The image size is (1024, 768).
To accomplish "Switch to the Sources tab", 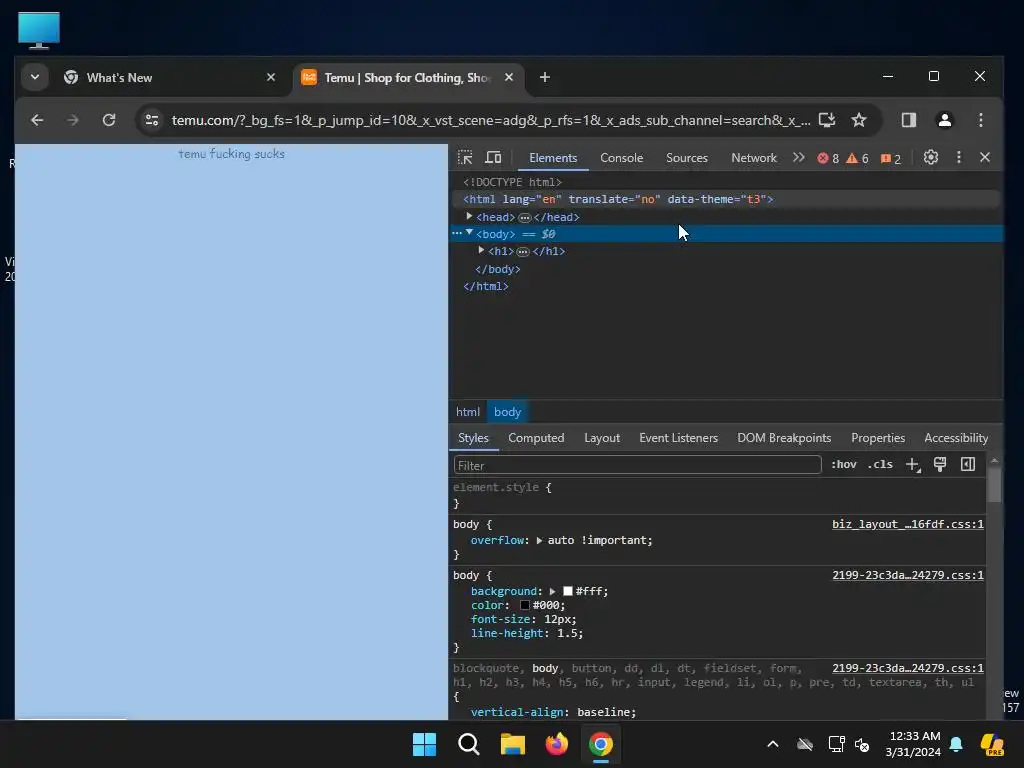I will click(686, 158).
